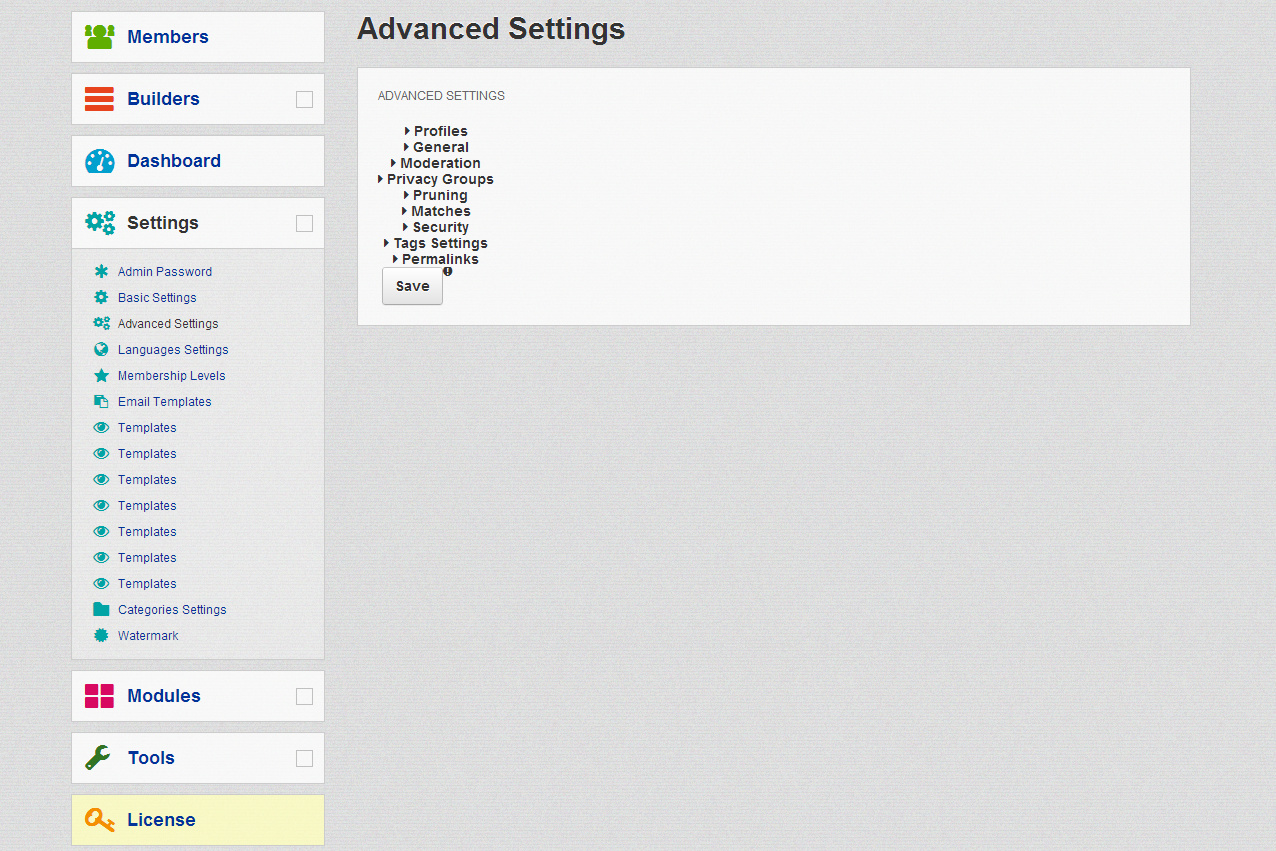Image resolution: width=1276 pixels, height=851 pixels.
Task: Open the Membership Levels link
Action: coord(172,376)
